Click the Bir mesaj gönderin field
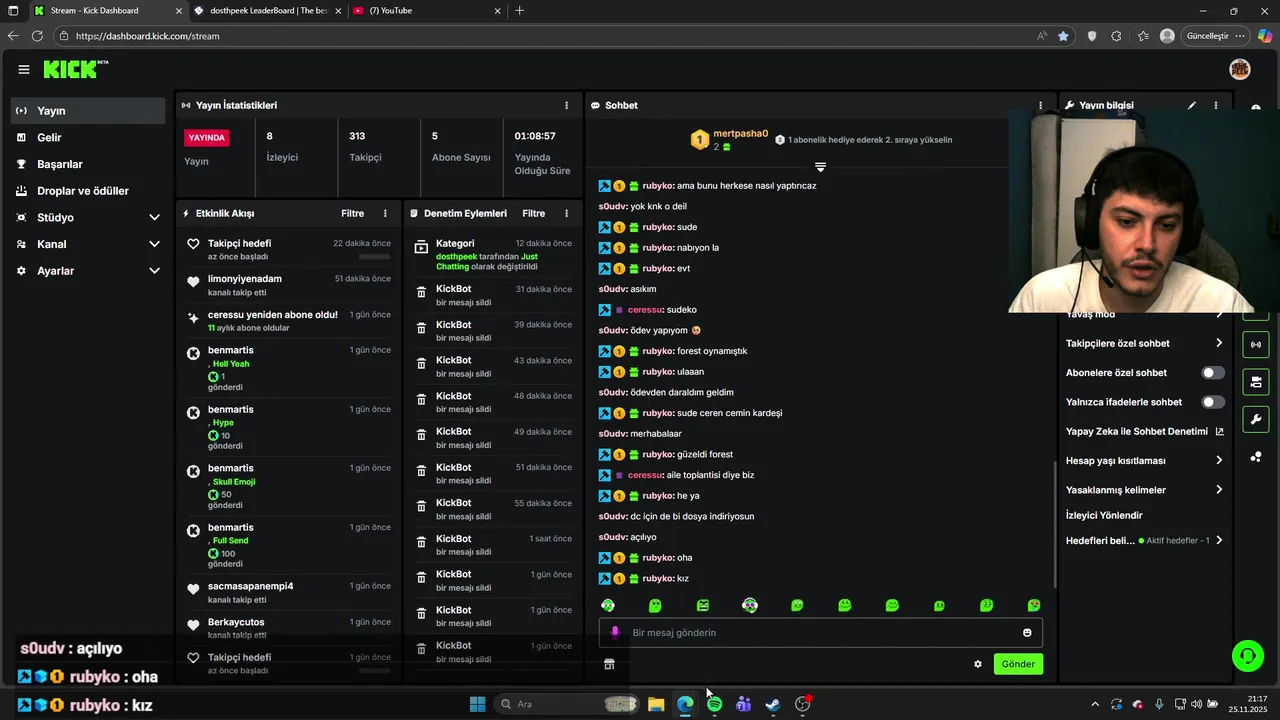Screen dimensions: 1280x720 pos(820,632)
